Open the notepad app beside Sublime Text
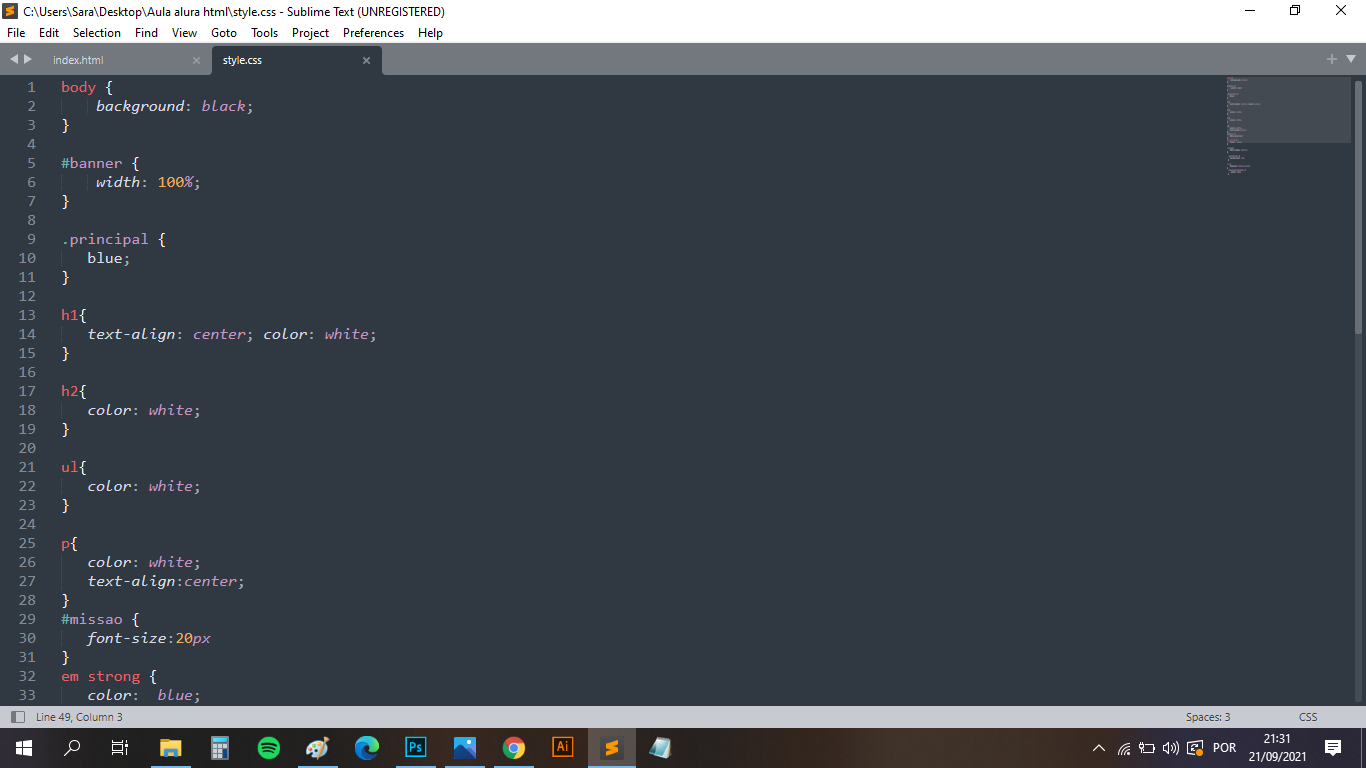This screenshot has height=768, width=1366. [660, 748]
